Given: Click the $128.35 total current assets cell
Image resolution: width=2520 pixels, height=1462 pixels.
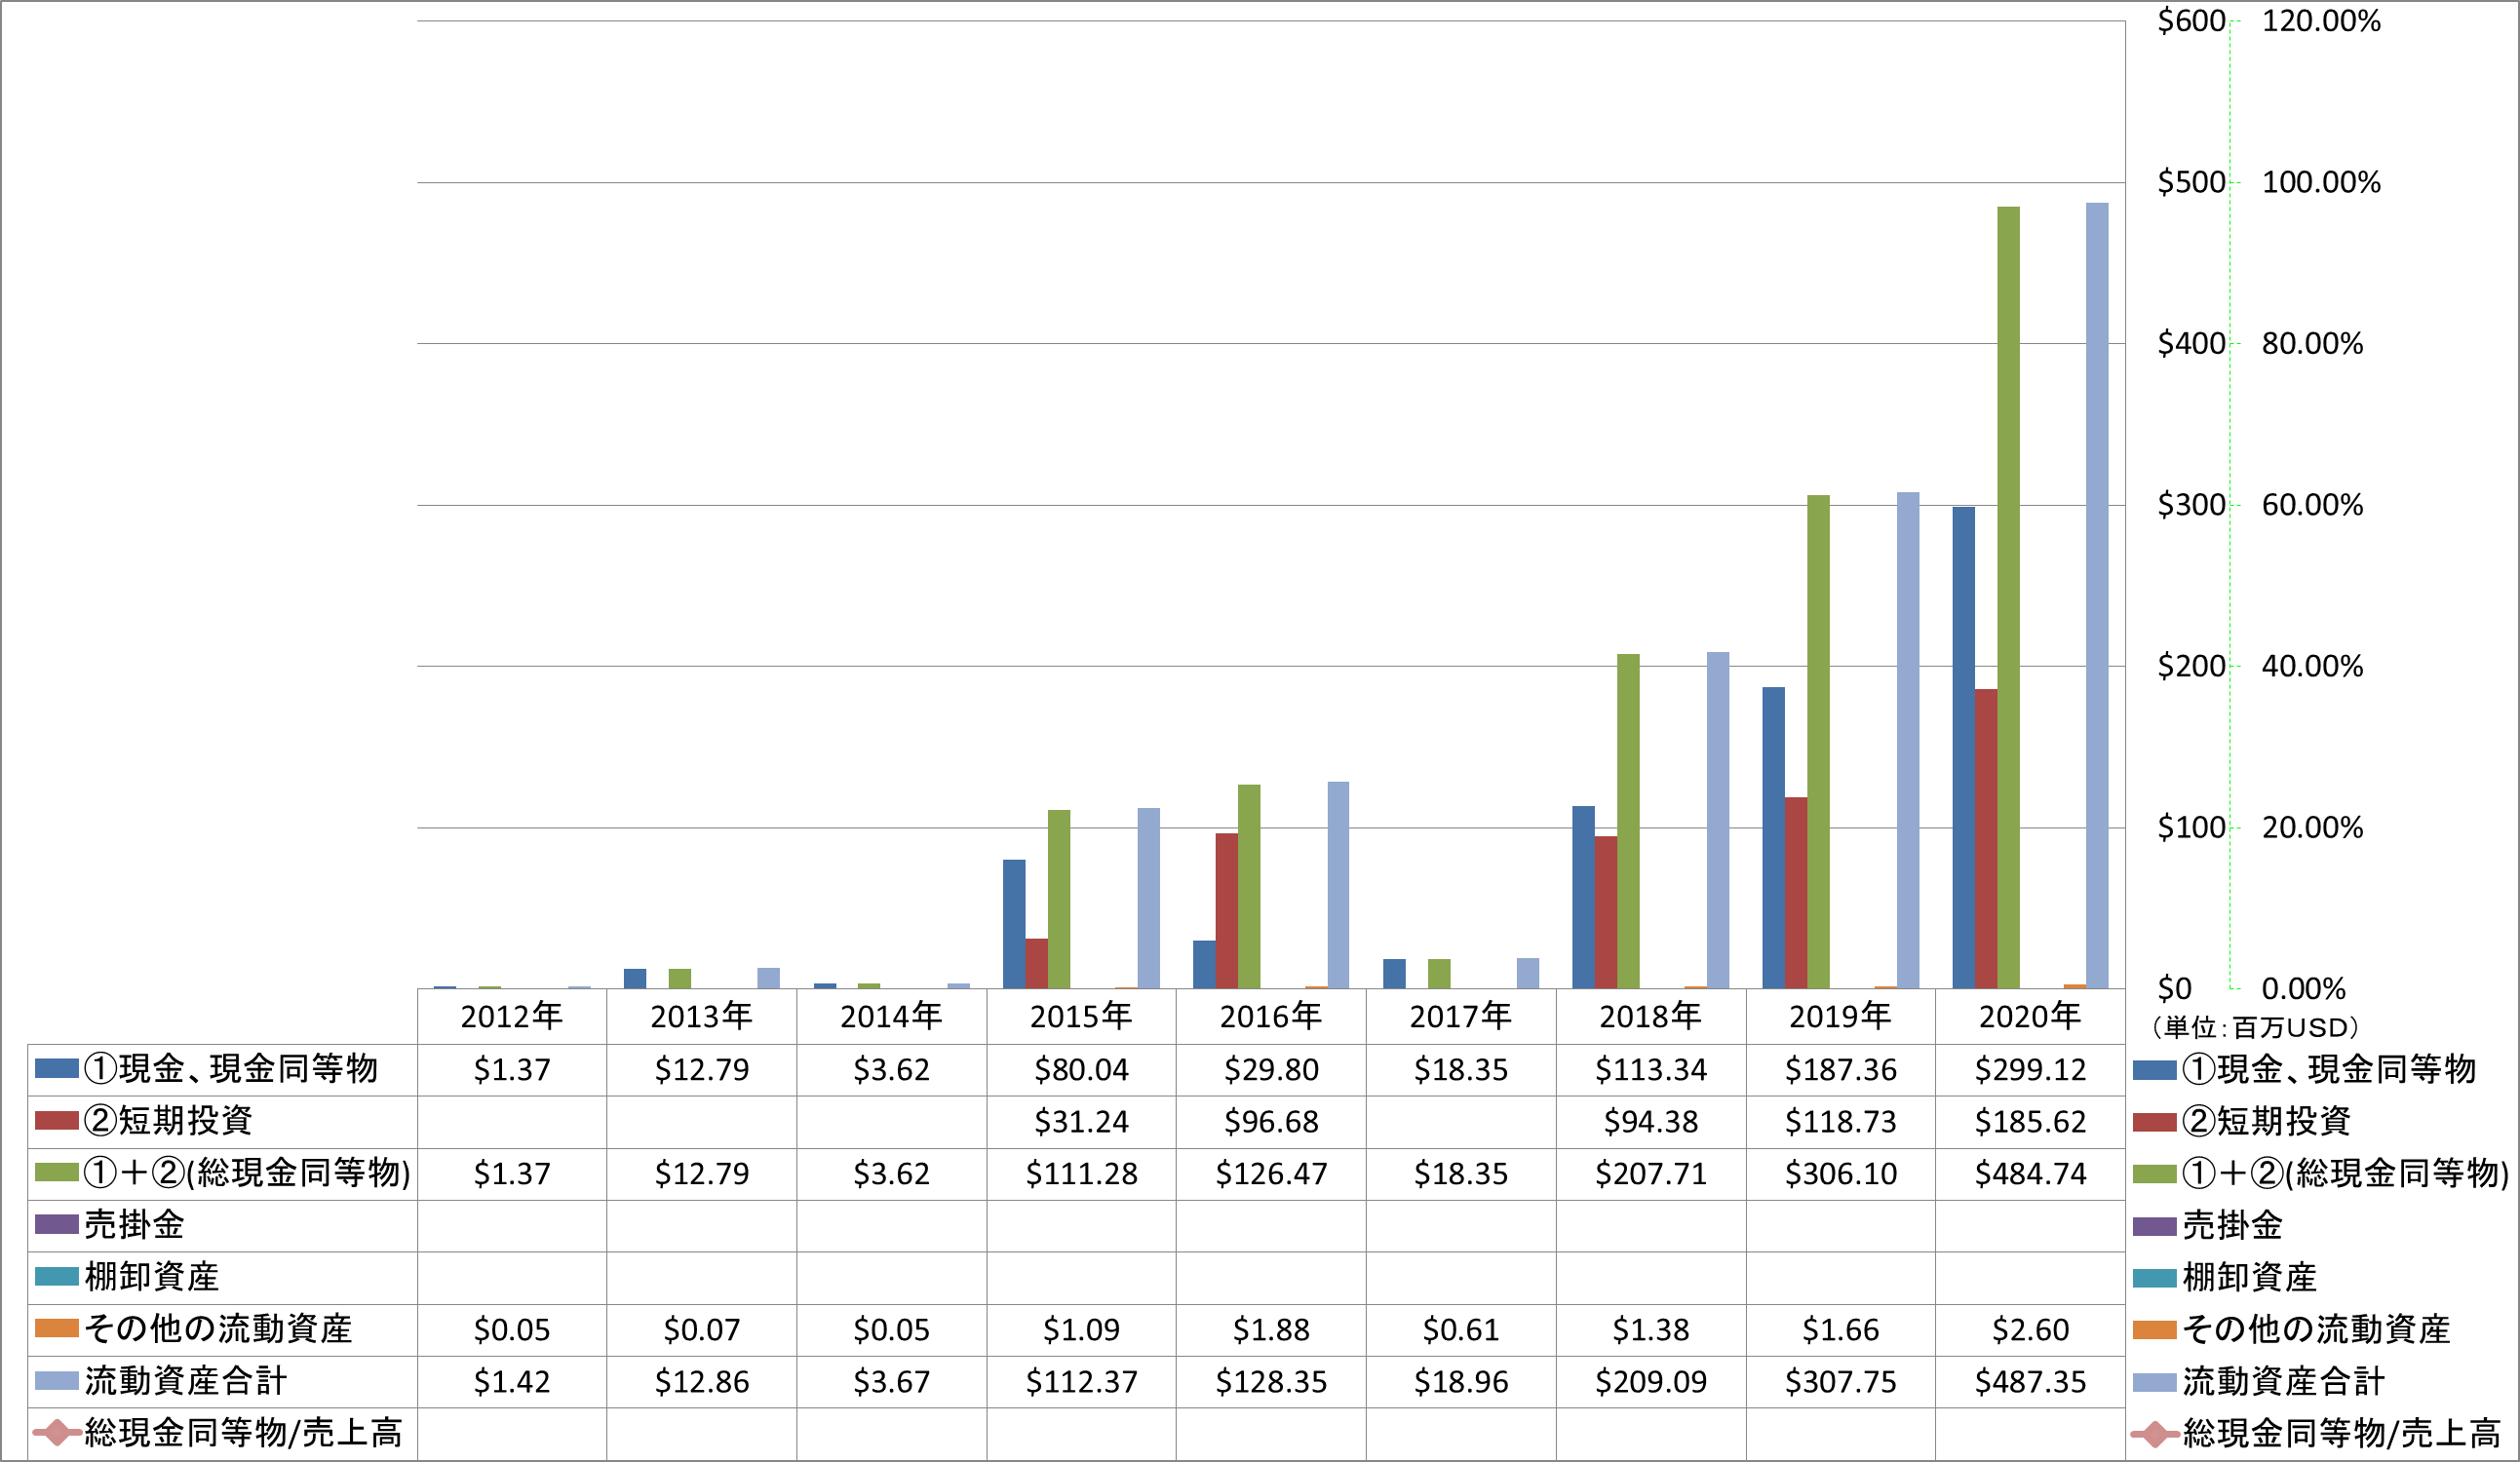Looking at the screenshot, I should (1271, 1382).
